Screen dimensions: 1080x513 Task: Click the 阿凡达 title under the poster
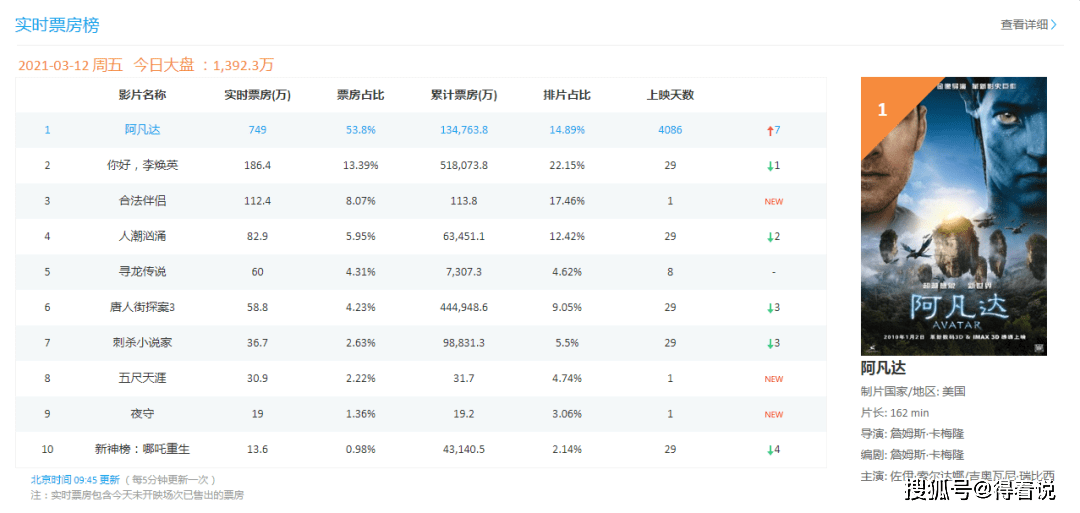(x=884, y=368)
